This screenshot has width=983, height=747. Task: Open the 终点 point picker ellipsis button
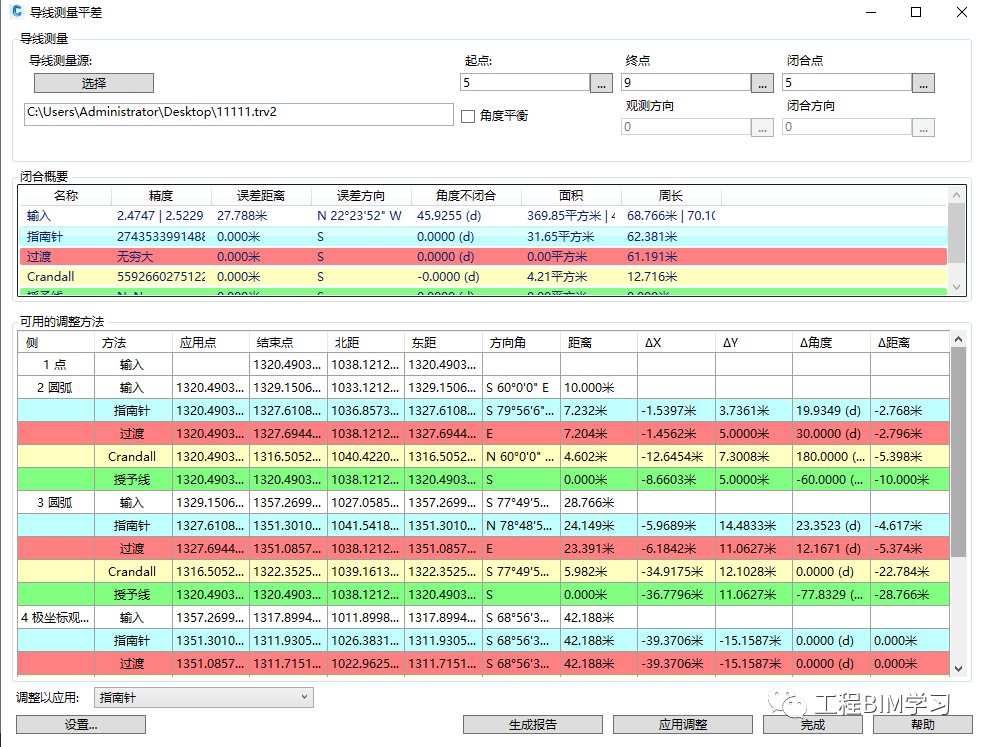pos(762,83)
